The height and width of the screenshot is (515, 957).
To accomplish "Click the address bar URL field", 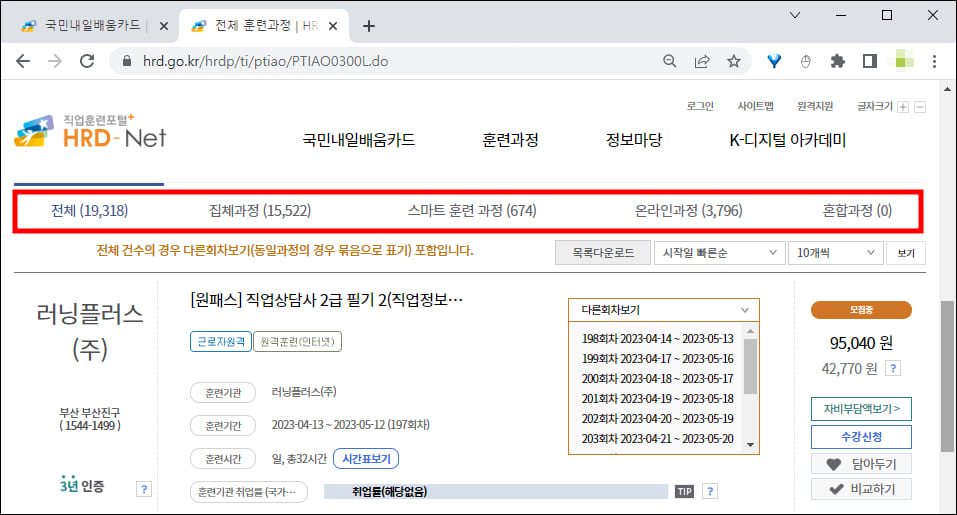I will [x=391, y=61].
